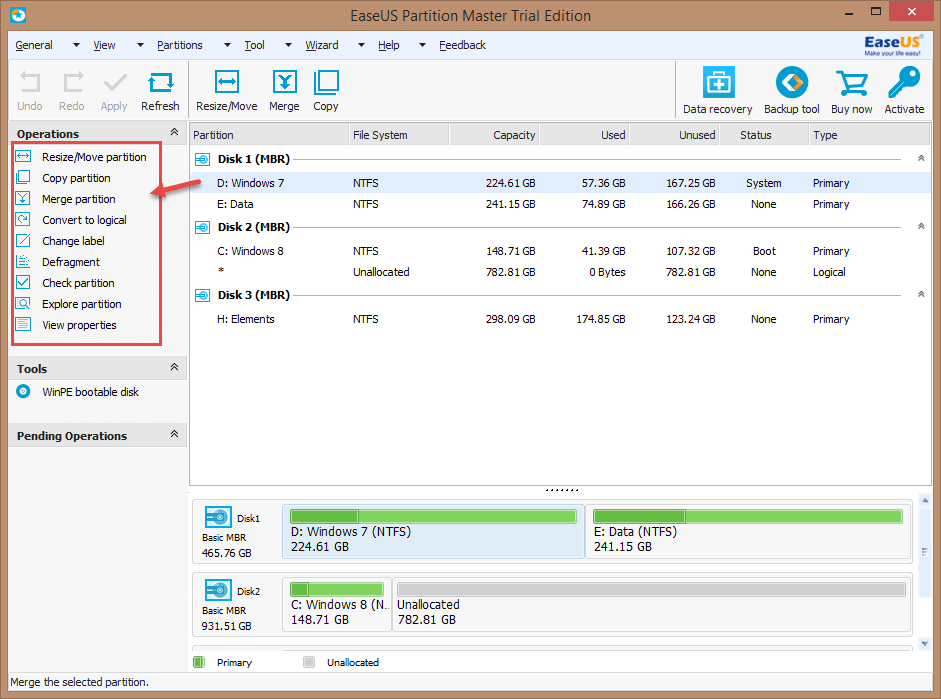This screenshot has height=699, width=941.
Task: Collapse the Disk 2 (MBR) group
Action: coord(921,226)
